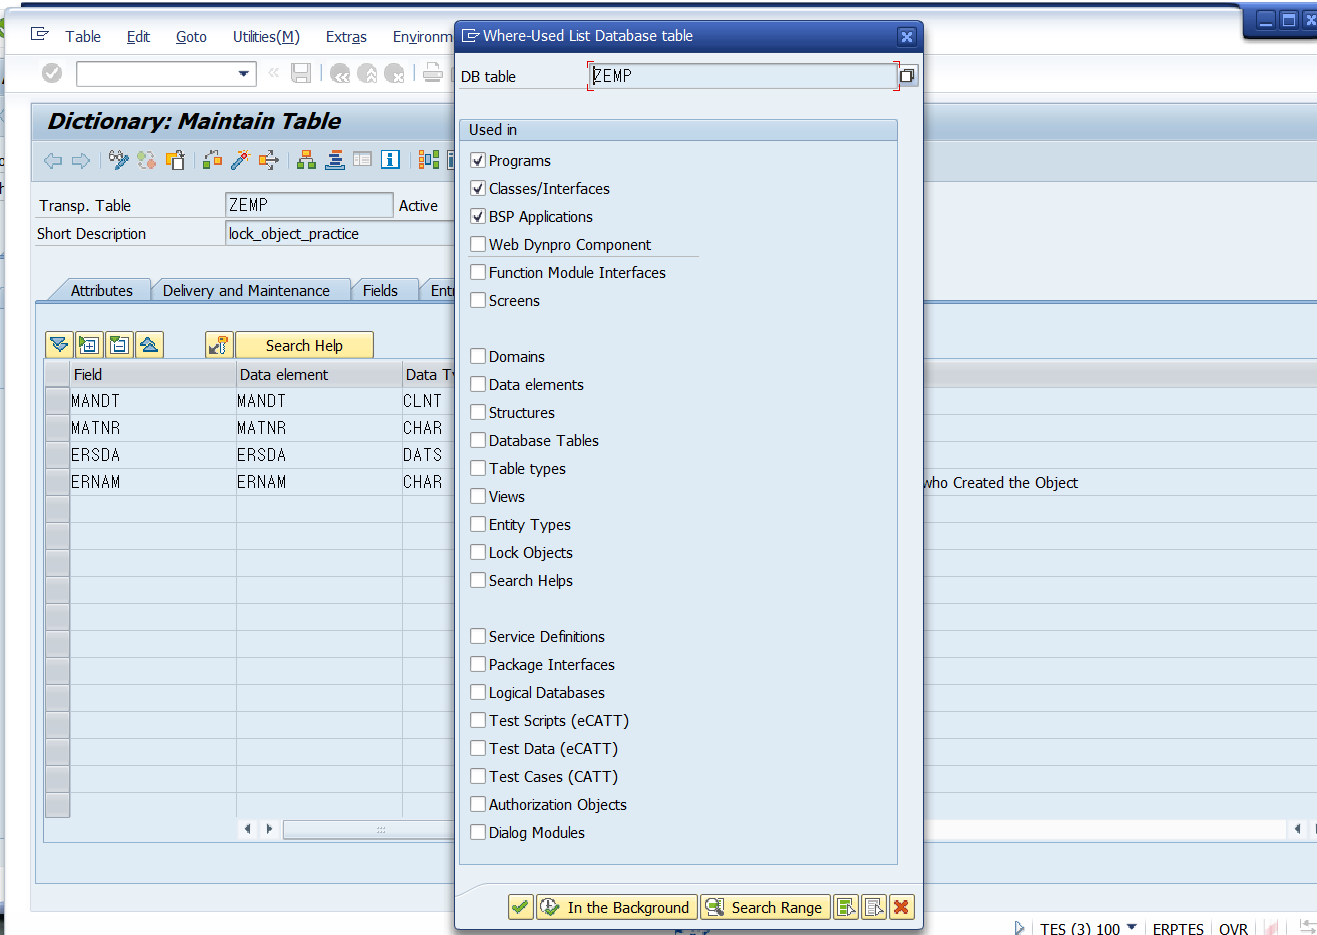The image size is (1317, 935).
Task: Click the Select All green list icon in dialog
Action: [846, 907]
